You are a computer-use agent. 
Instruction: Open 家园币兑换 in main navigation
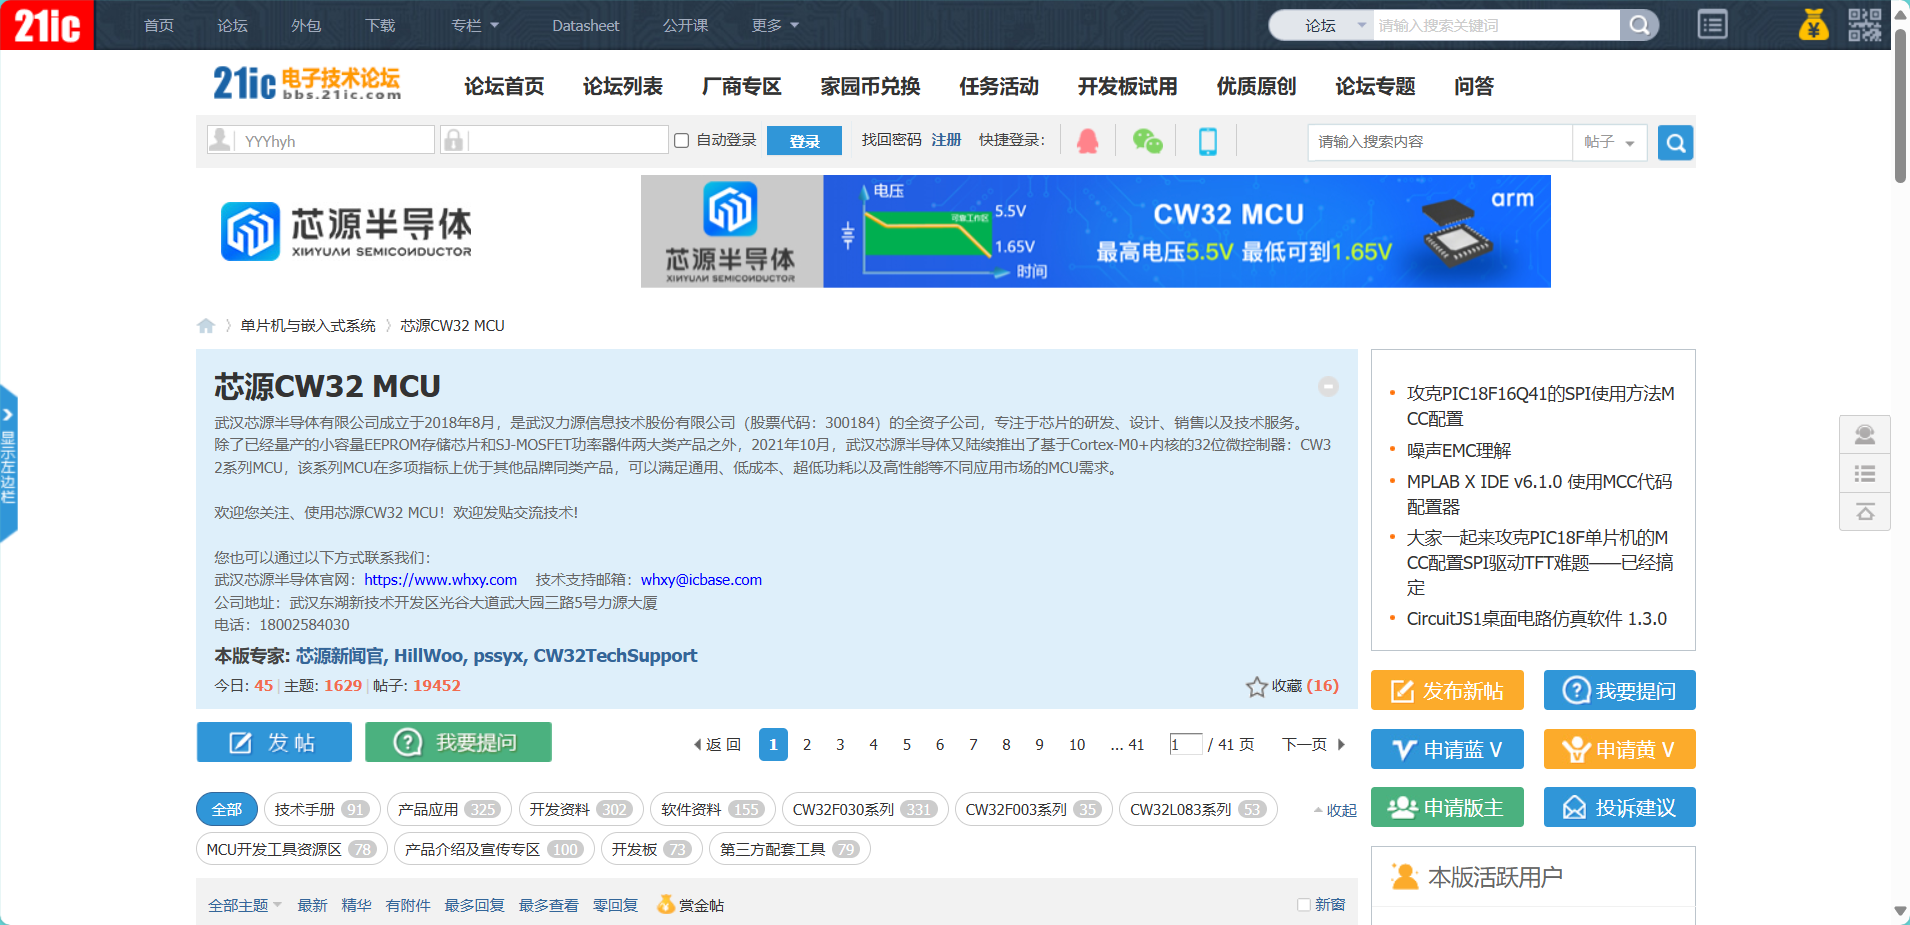click(870, 87)
